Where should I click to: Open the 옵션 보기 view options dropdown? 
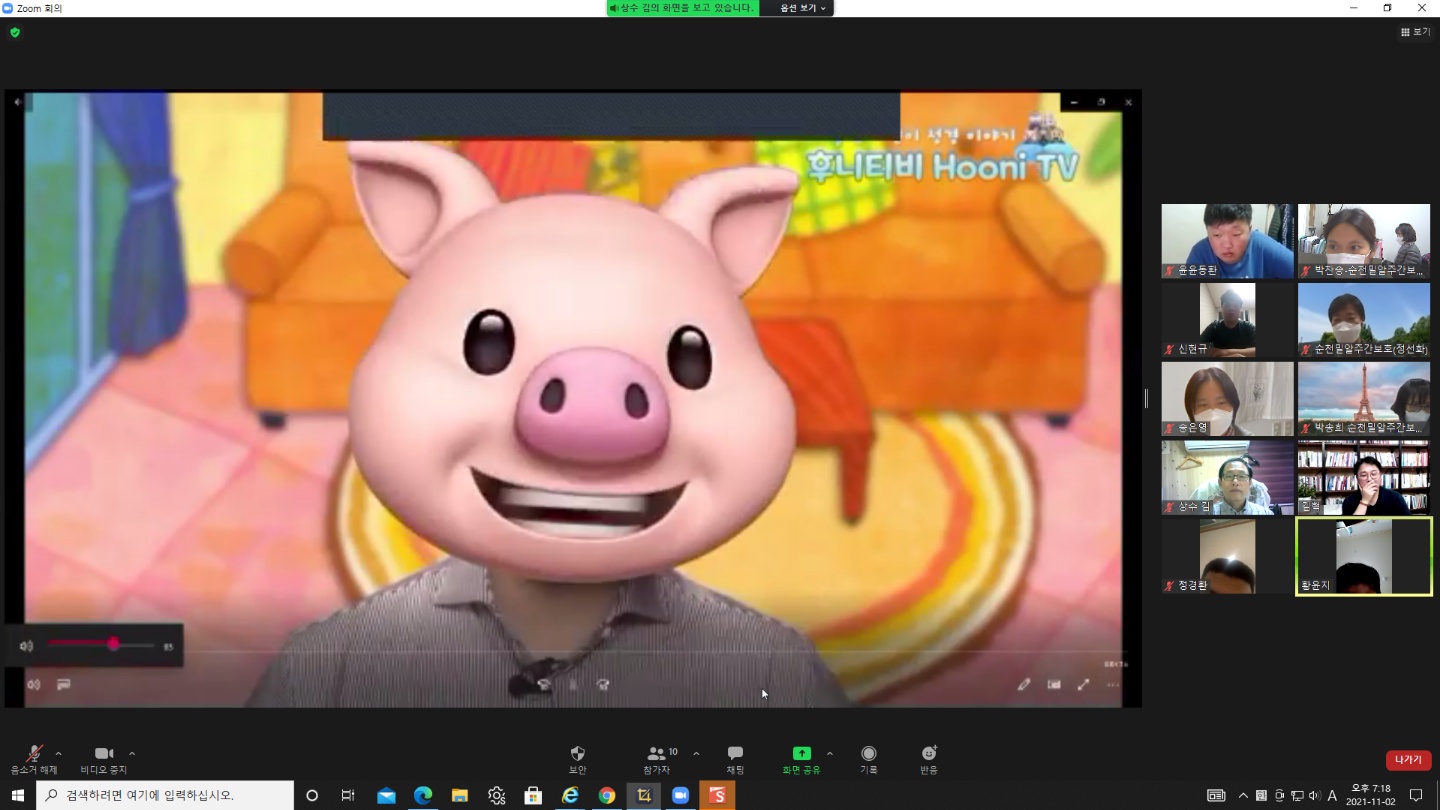802,8
